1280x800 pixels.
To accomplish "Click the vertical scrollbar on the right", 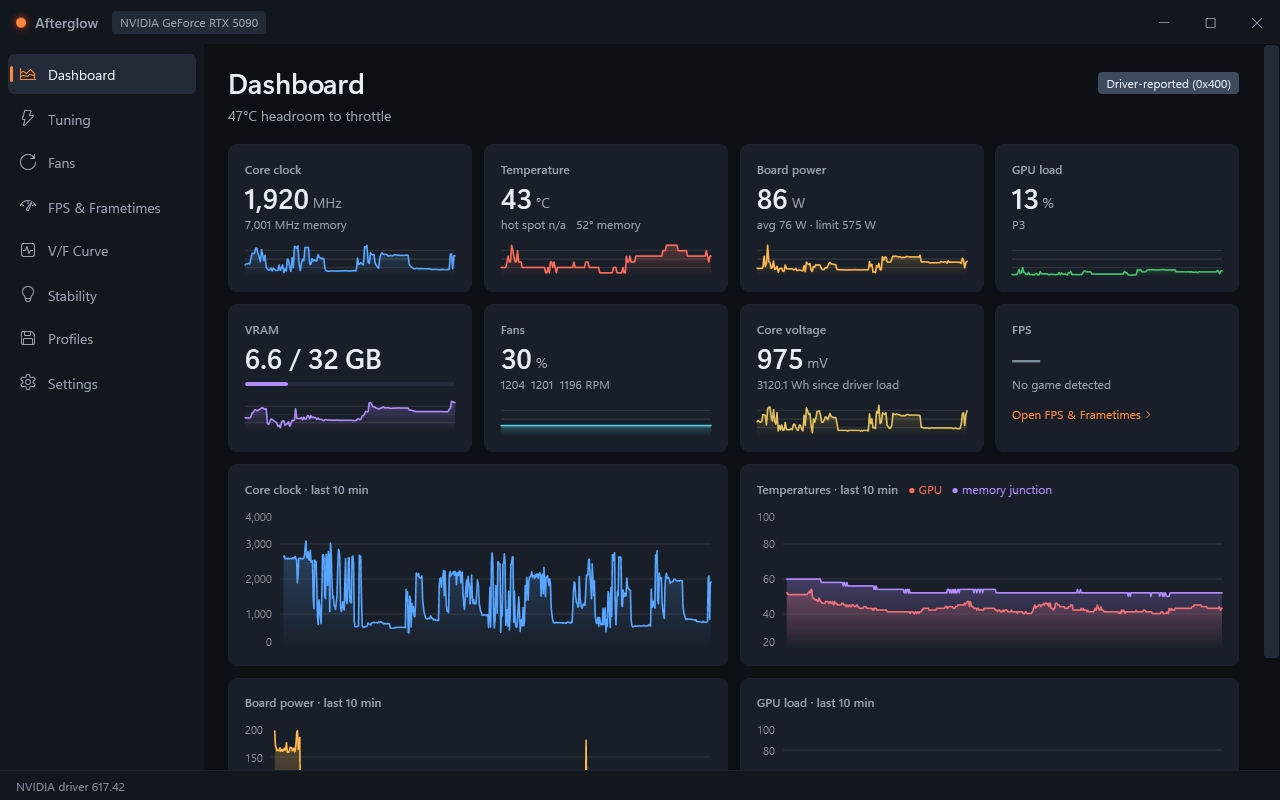I will [x=1271, y=352].
